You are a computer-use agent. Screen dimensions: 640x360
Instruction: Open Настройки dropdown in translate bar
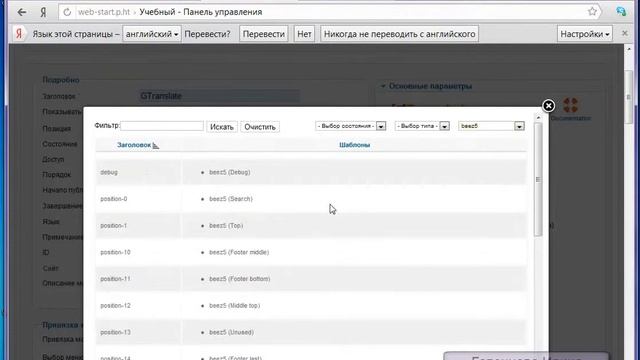pos(585,34)
